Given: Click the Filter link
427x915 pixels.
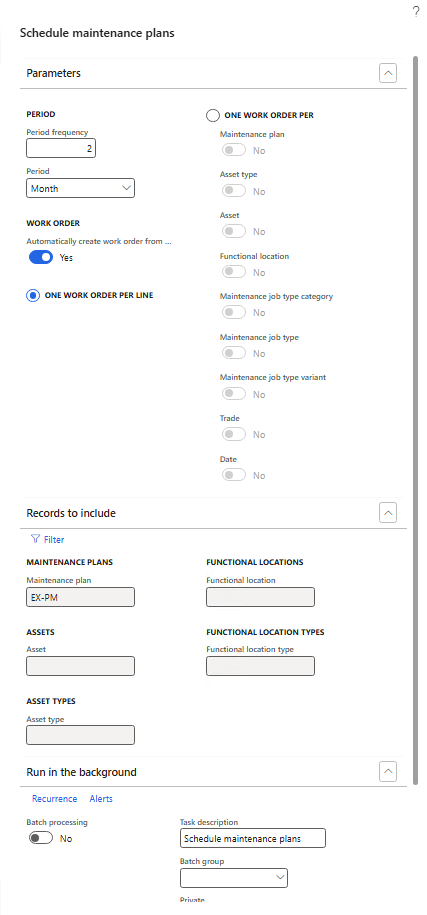Looking at the screenshot, I should (54, 540).
